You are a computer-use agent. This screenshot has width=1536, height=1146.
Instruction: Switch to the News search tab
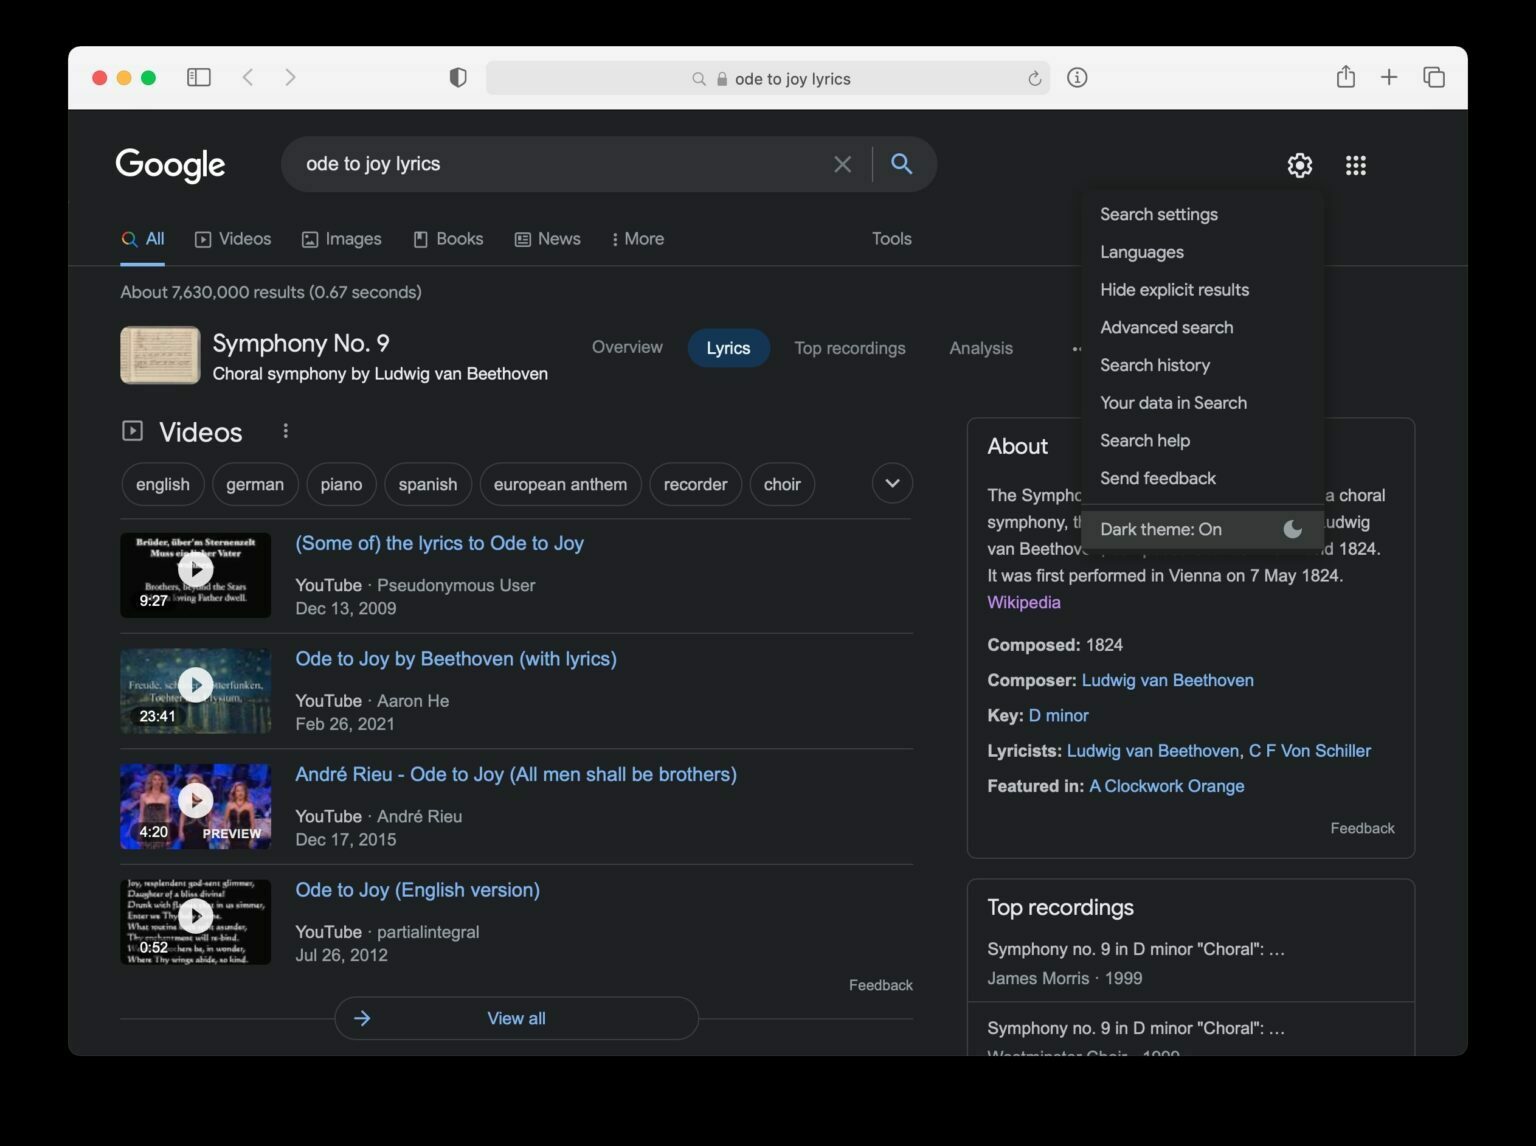(x=547, y=239)
